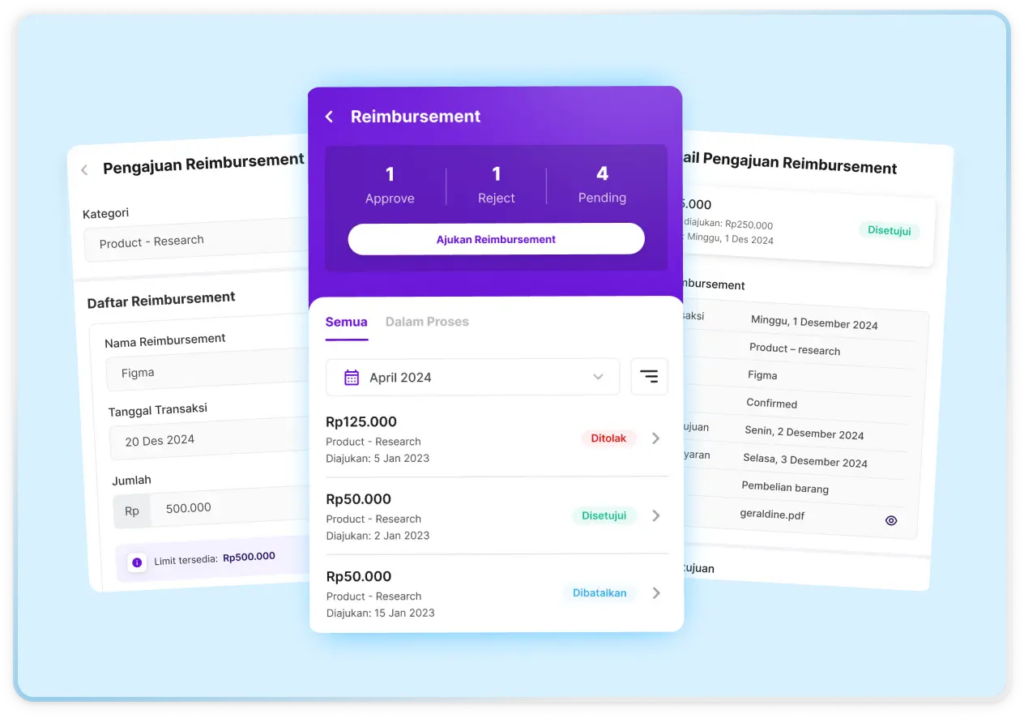Screen dimensions: 1024x718
Task: Click the Pending count of 4
Action: coord(602,185)
